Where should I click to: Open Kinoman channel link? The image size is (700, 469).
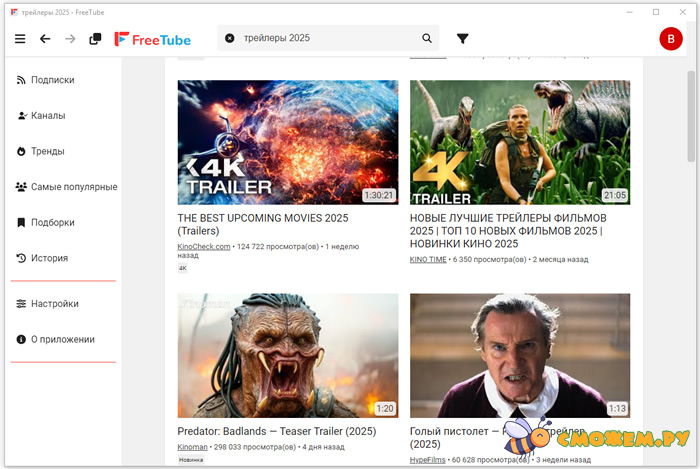[192, 447]
